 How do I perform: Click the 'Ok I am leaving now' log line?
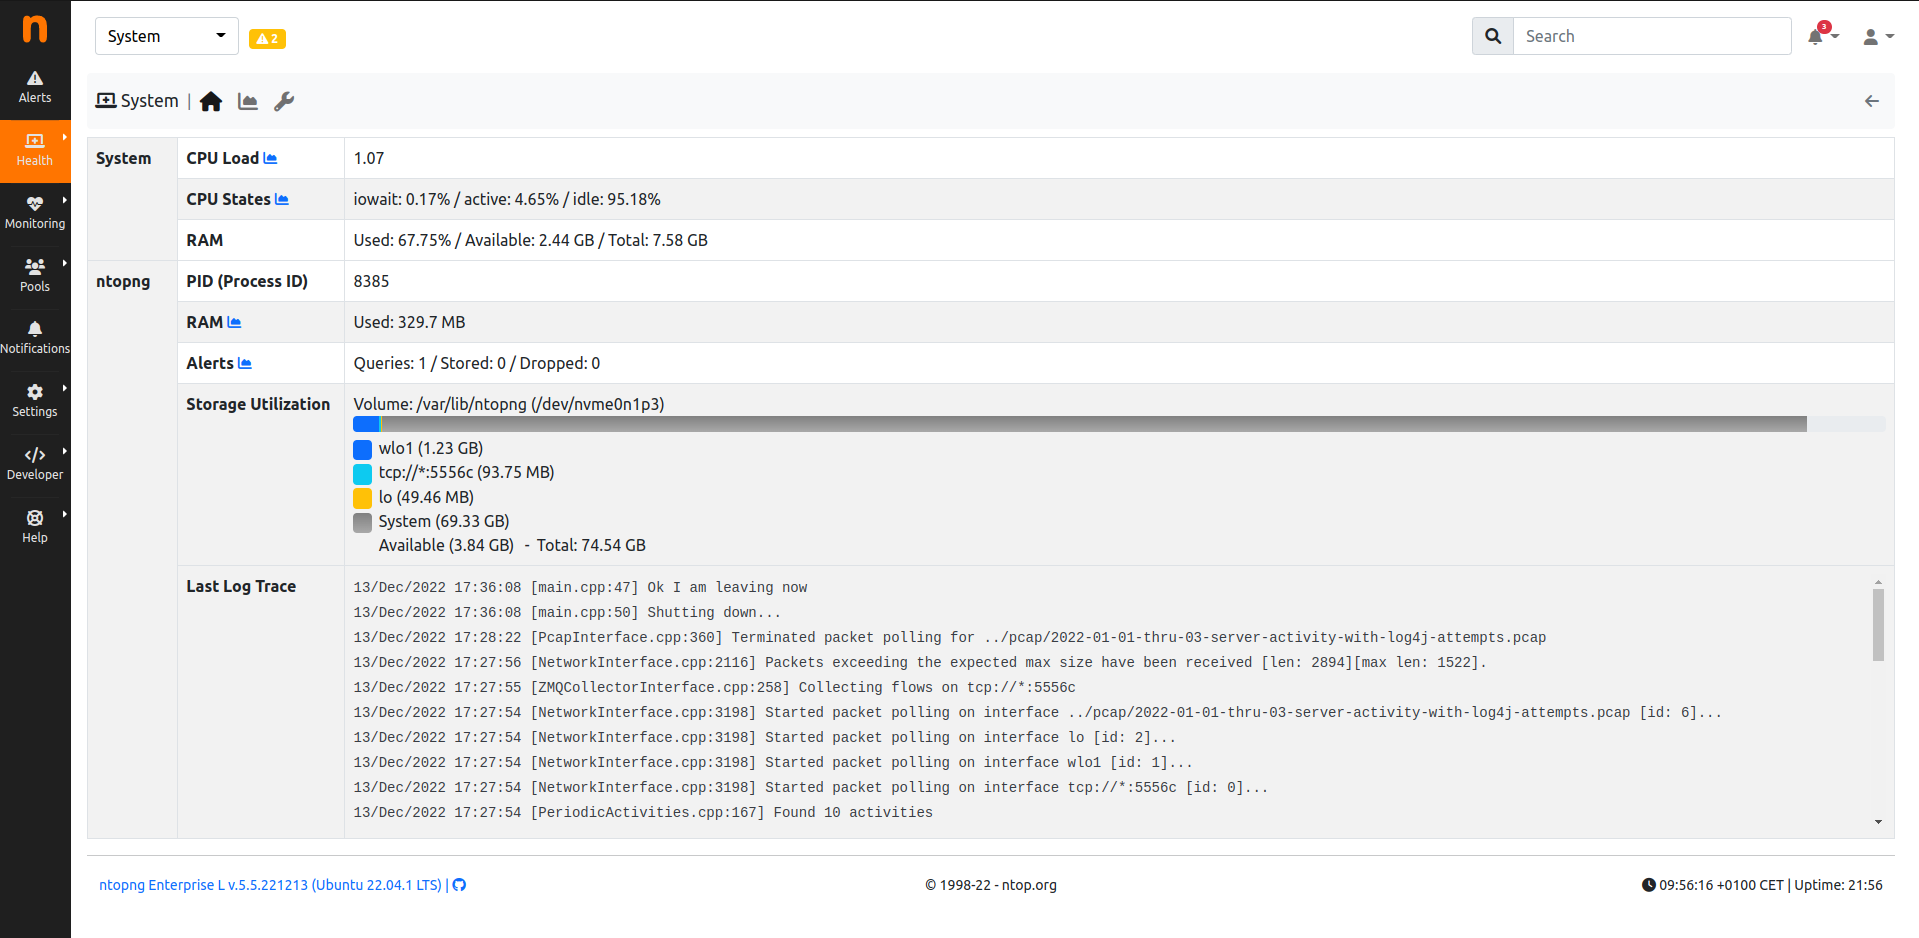pyautogui.click(x=580, y=588)
